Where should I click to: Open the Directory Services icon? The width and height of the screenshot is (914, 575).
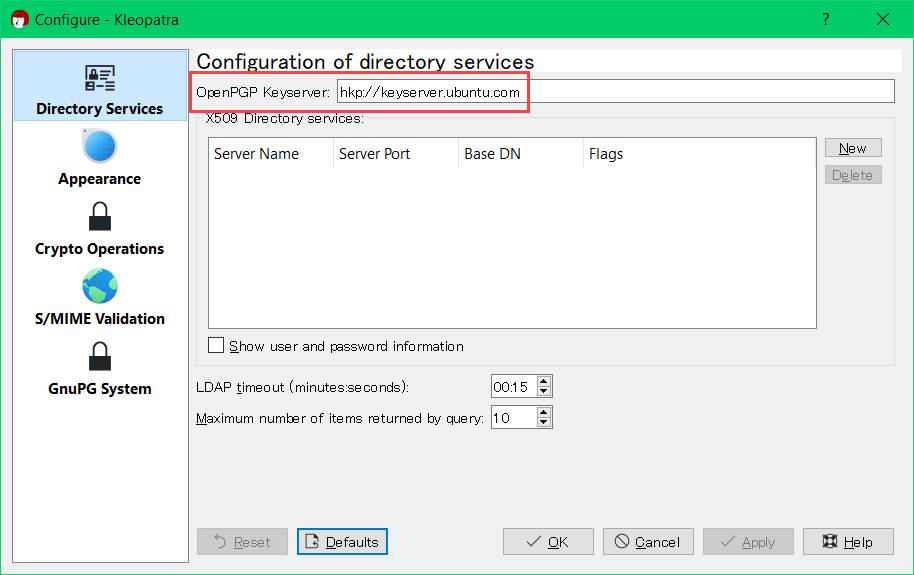[99, 79]
